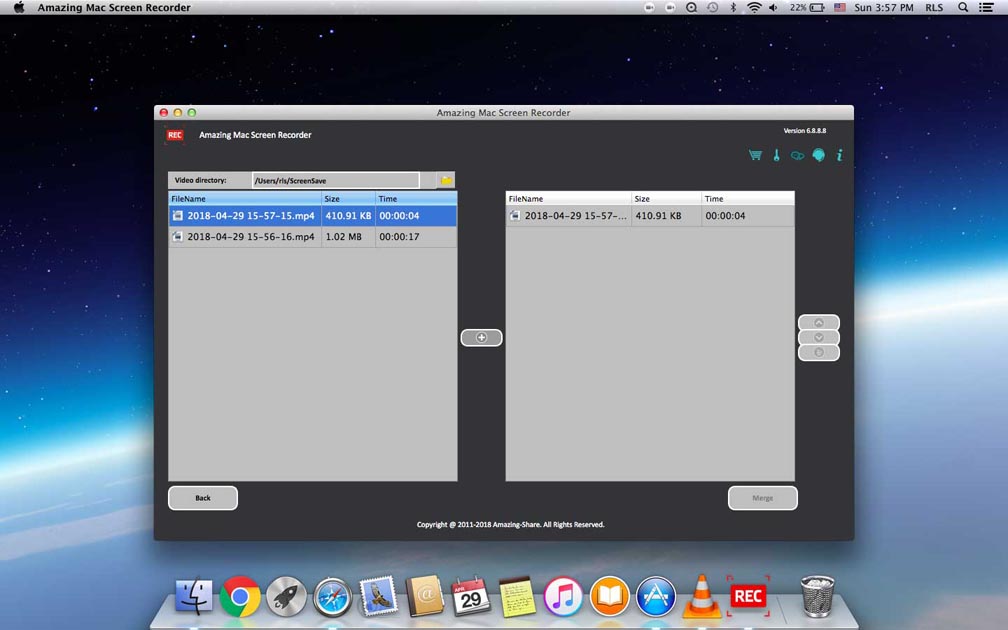Image resolution: width=1008 pixels, height=630 pixels.
Task: Click Size column header in left list
Action: click(348, 199)
